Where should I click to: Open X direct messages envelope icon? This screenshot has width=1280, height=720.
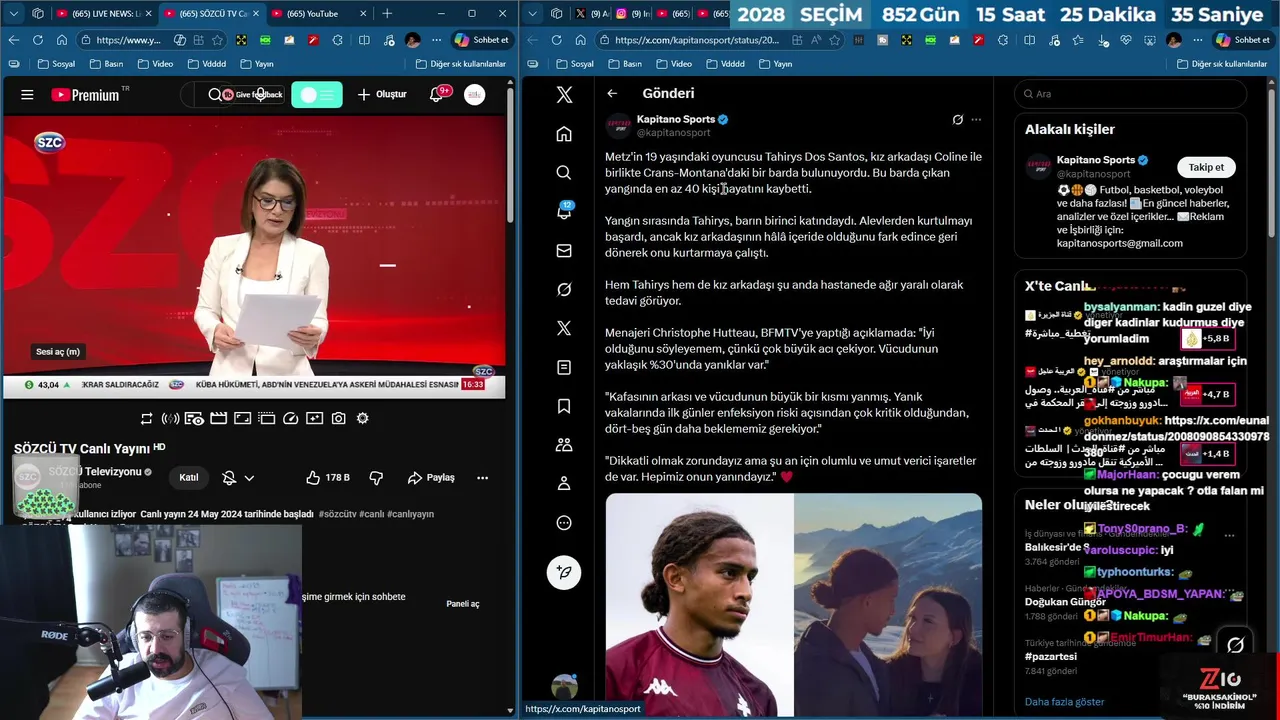pyautogui.click(x=564, y=251)
